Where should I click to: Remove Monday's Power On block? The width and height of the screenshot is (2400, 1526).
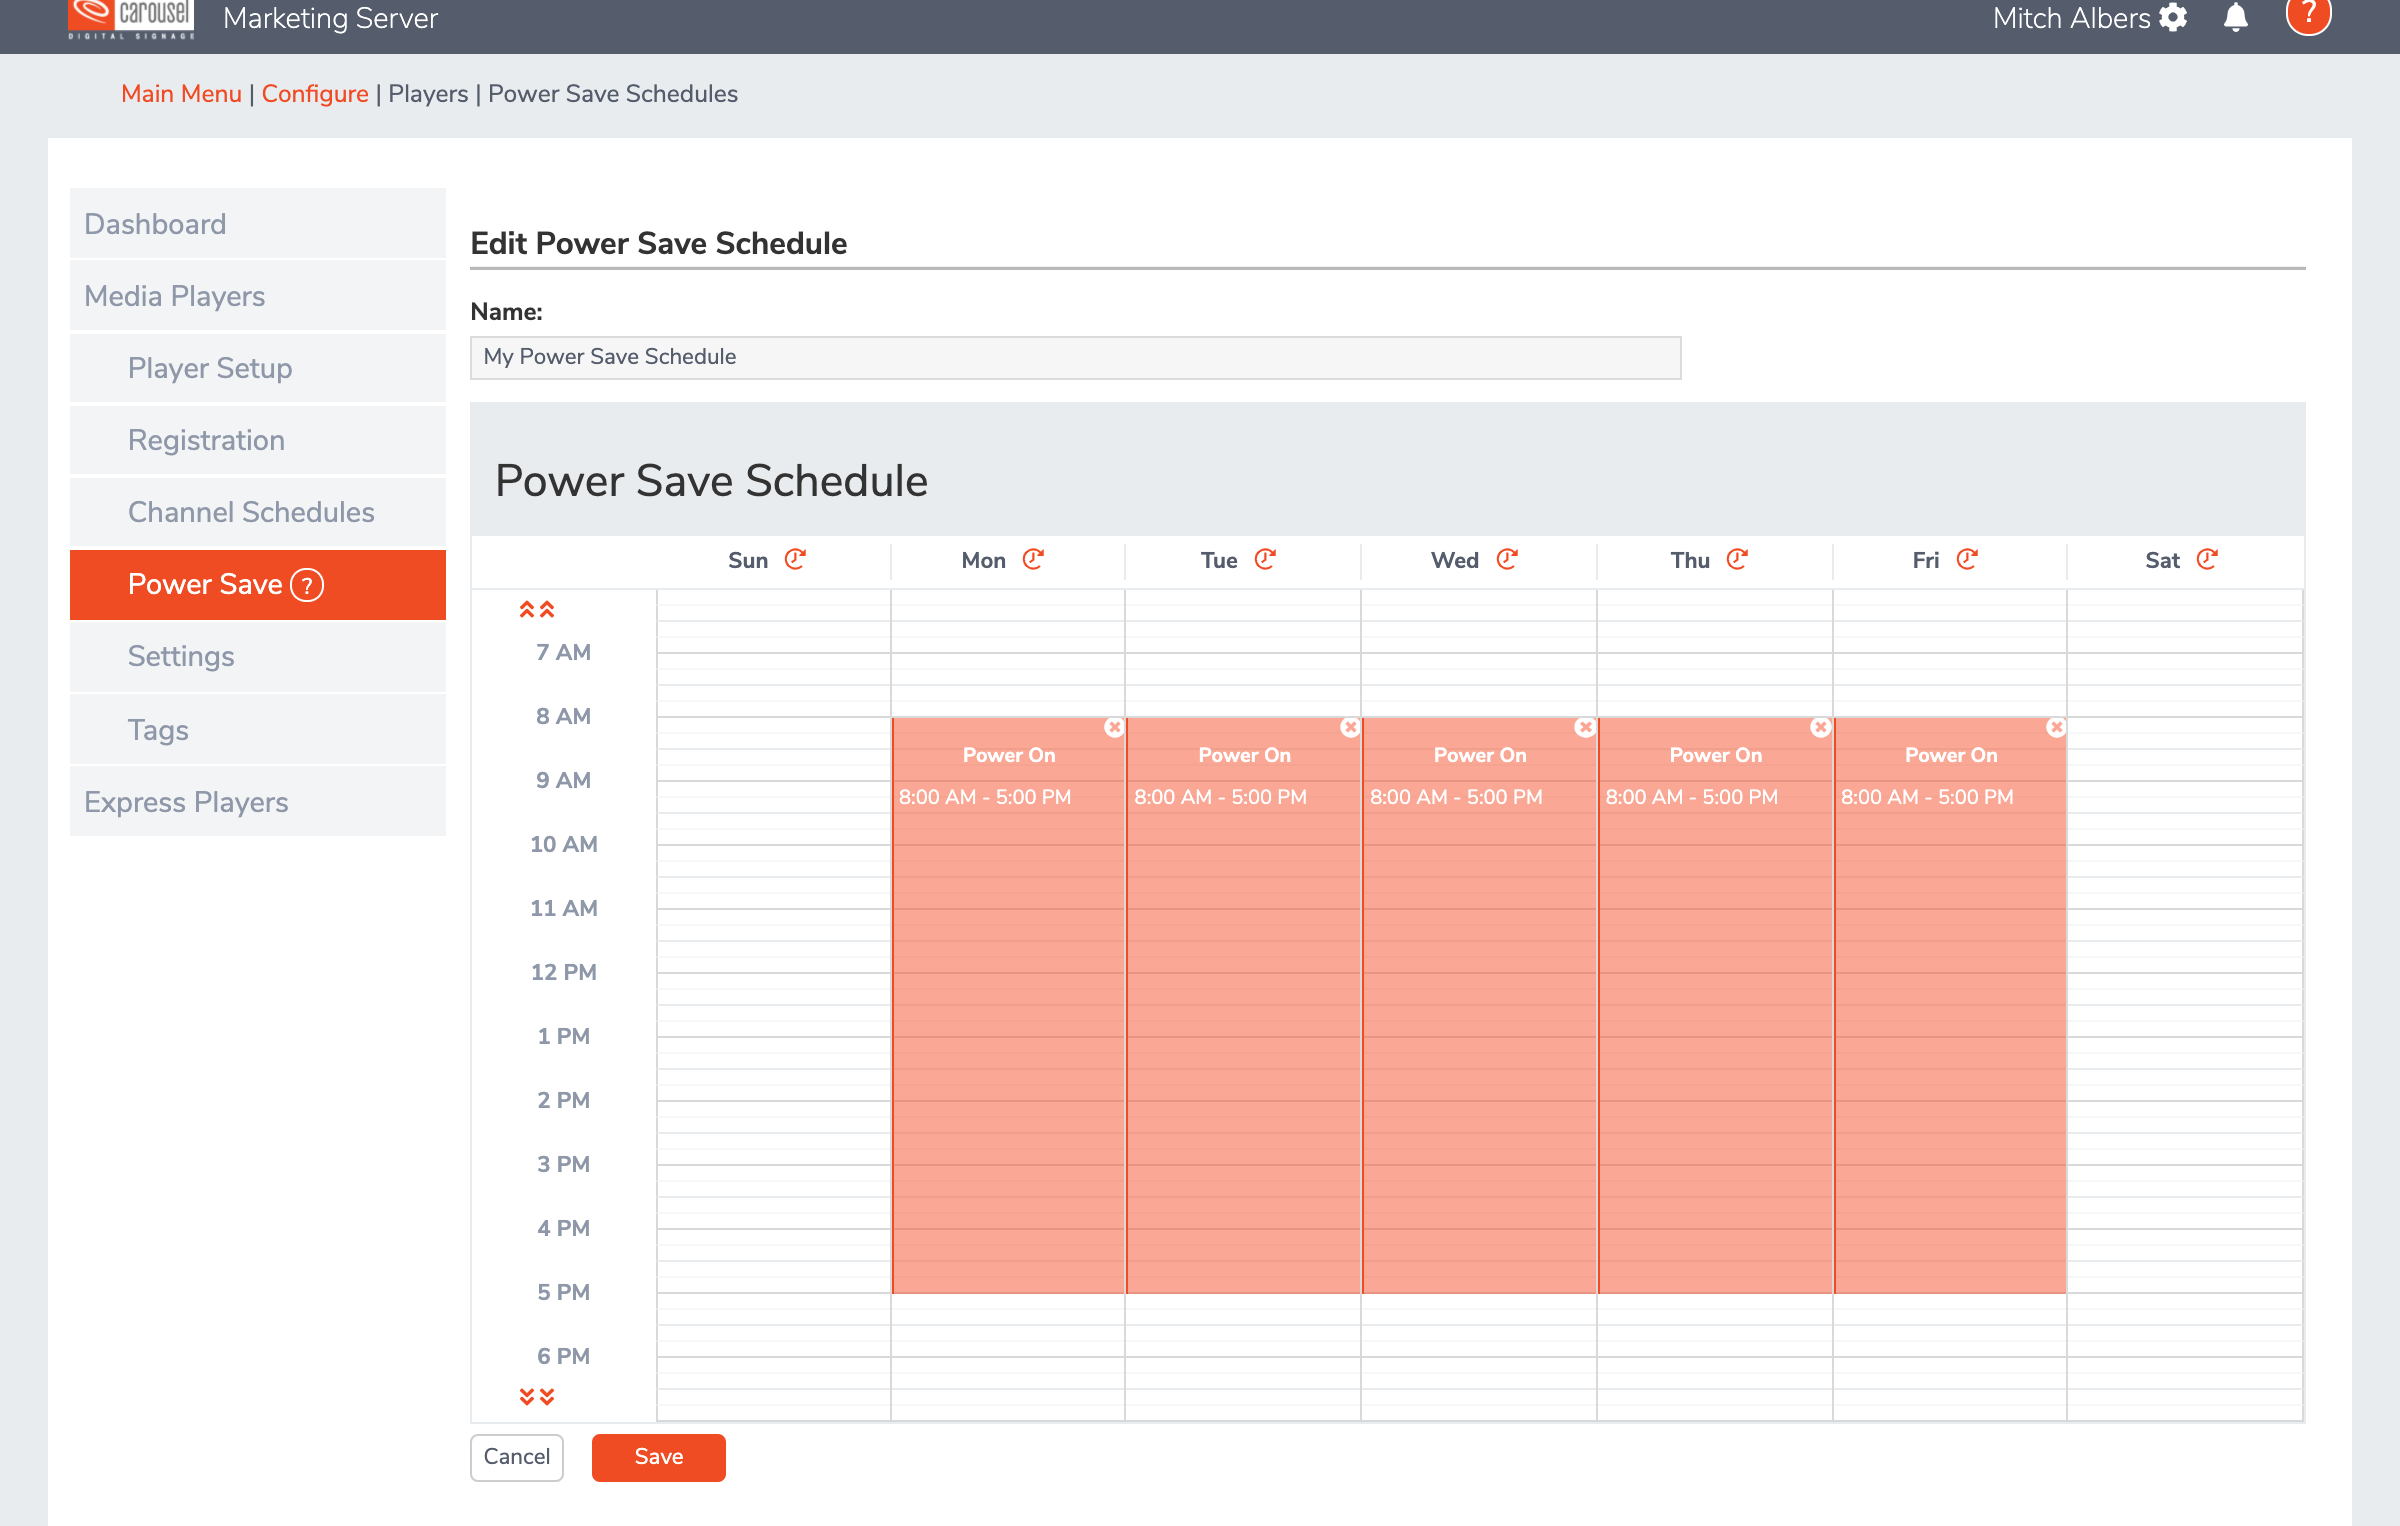pos(1114,727)
